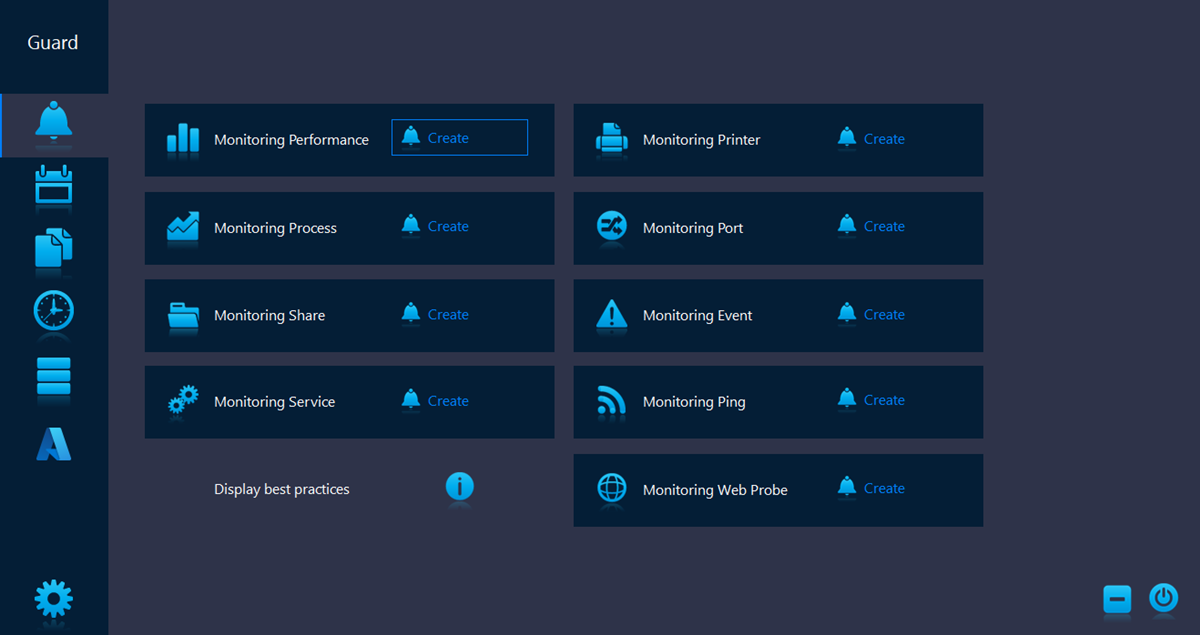1200x635 pixels.
Task: Open the clock icon in sidebar
Action: tap(53, 311)
